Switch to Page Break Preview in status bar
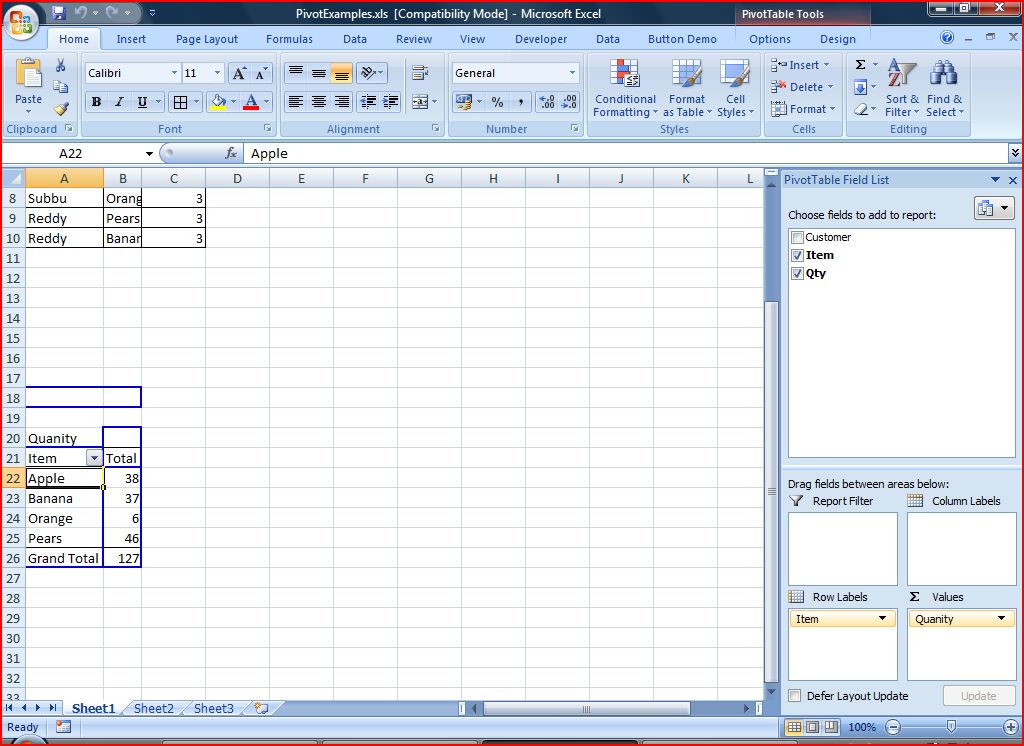The height and width of the screenshot is (746, 1024). pos(831,727)
